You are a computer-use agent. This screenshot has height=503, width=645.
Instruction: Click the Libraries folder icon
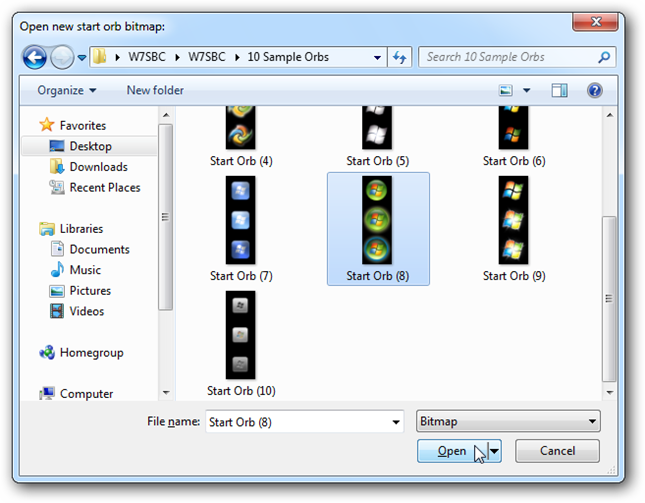click(46, 229)
